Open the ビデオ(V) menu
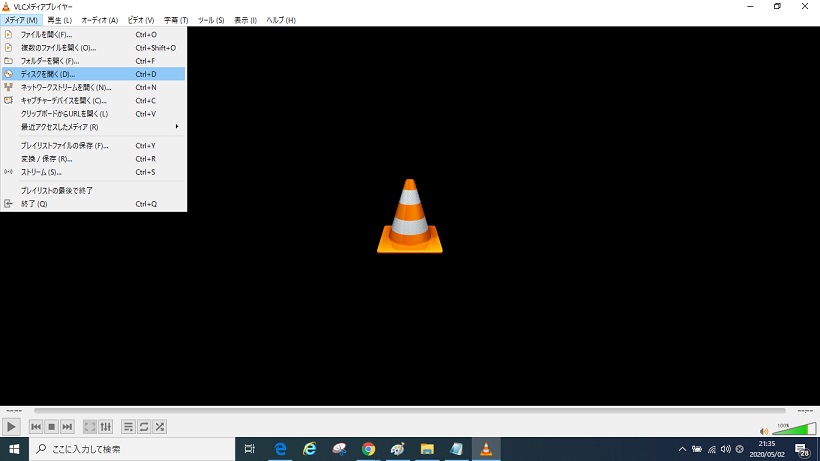820x461 pixels. coord(141,20)
